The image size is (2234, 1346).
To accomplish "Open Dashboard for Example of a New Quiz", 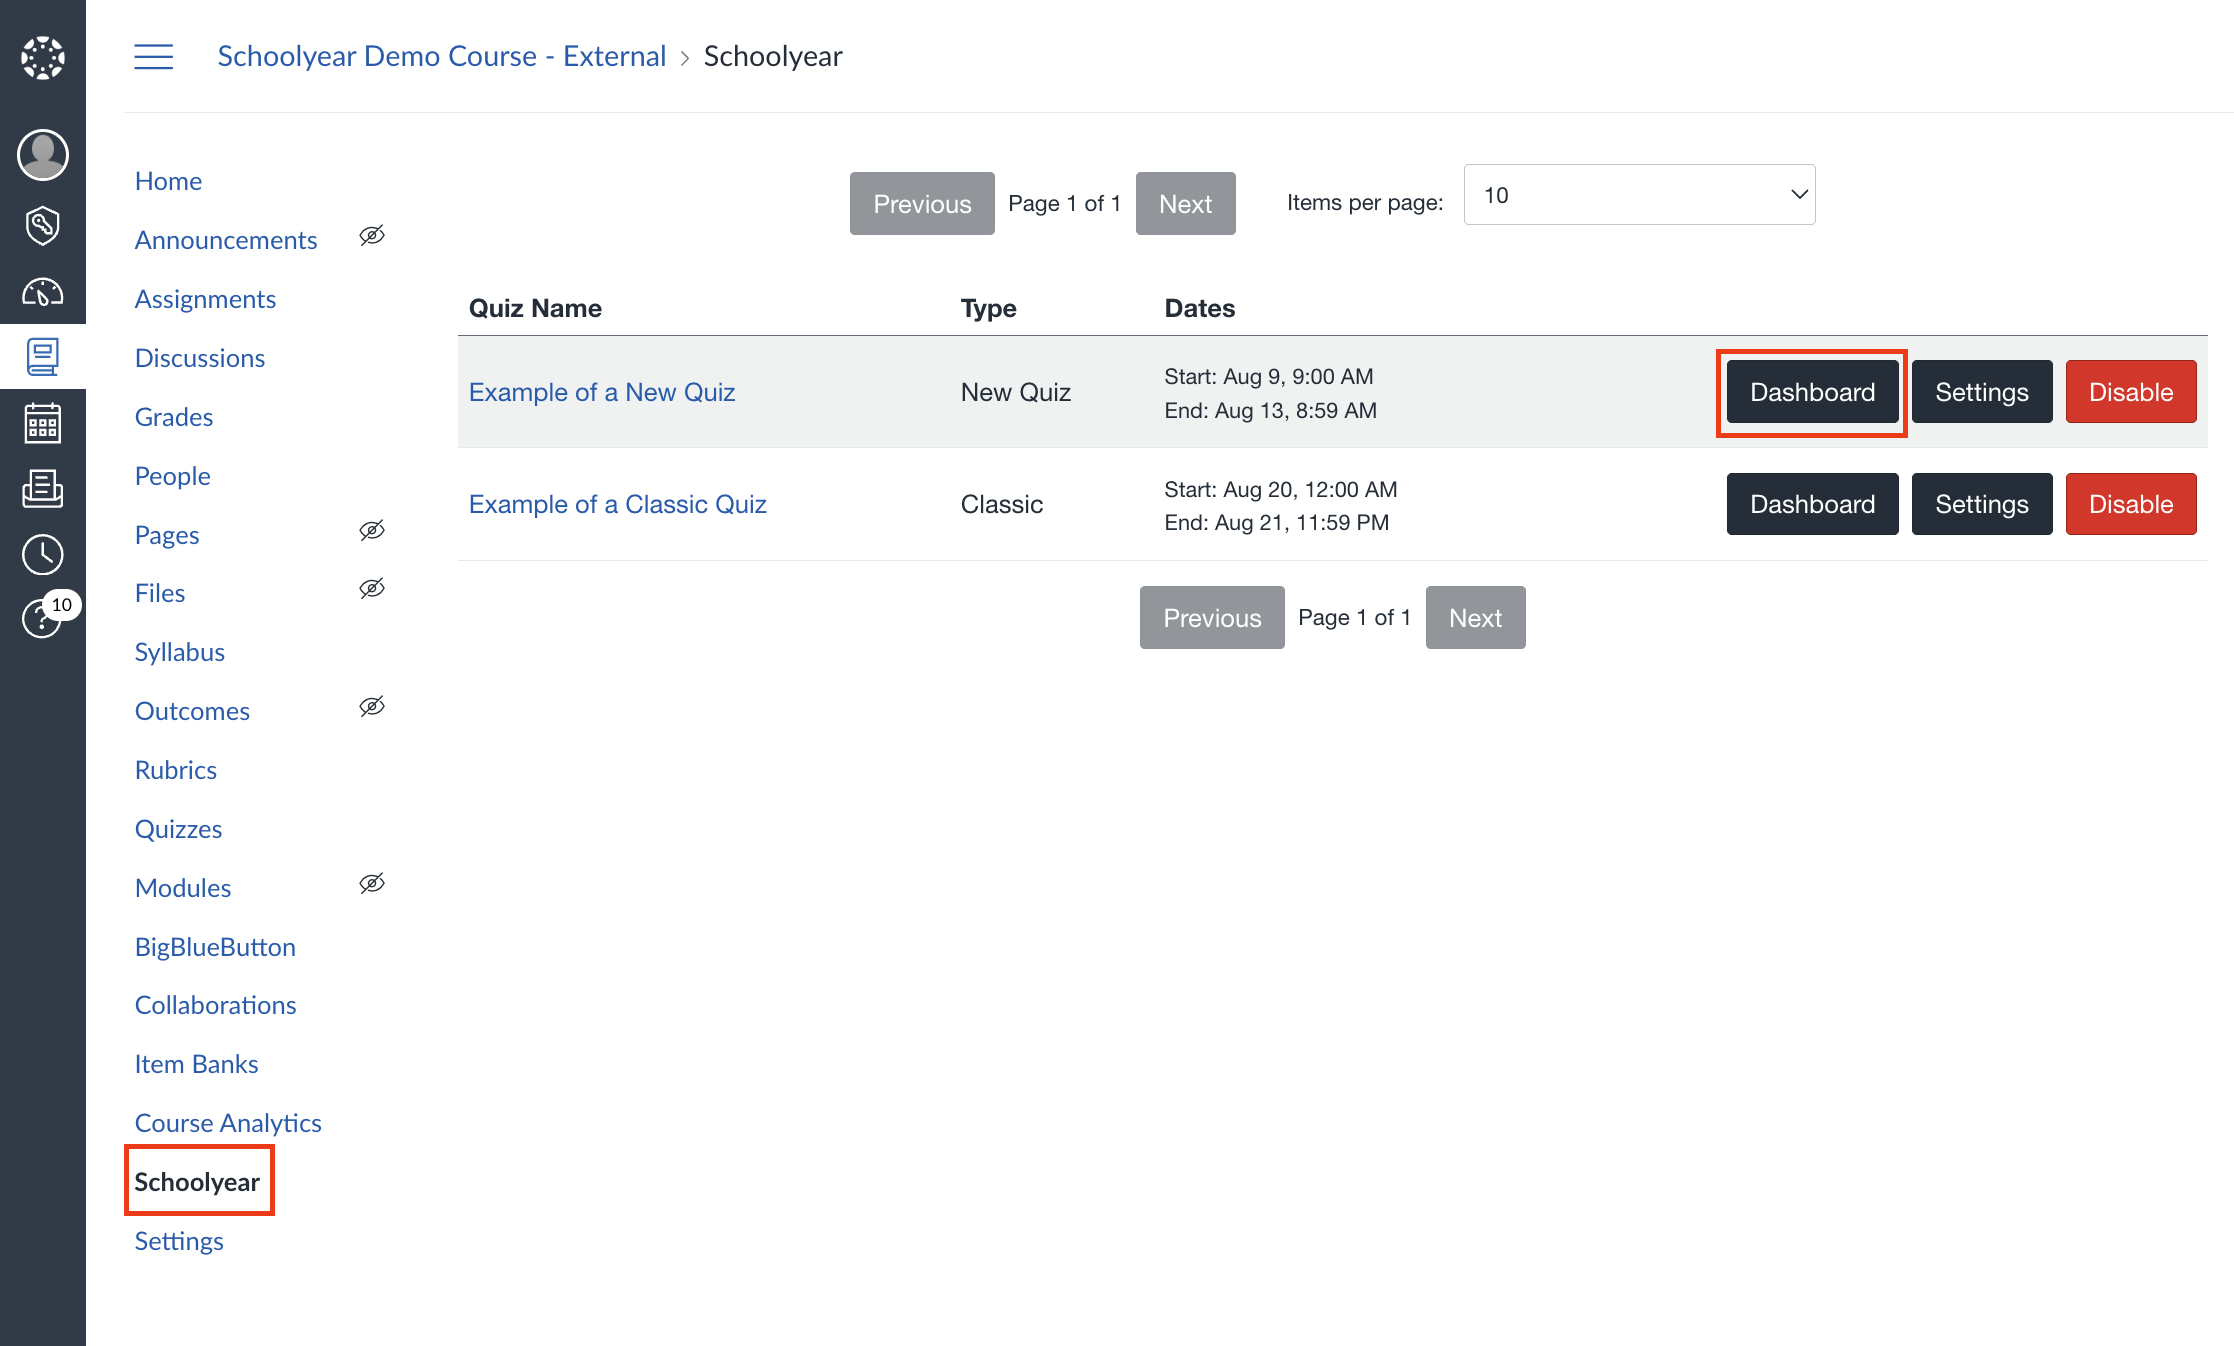I will (x=1812, y=392).
